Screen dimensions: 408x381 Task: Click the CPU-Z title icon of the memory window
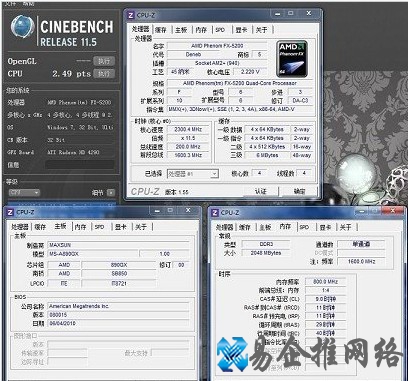point(215,213)
